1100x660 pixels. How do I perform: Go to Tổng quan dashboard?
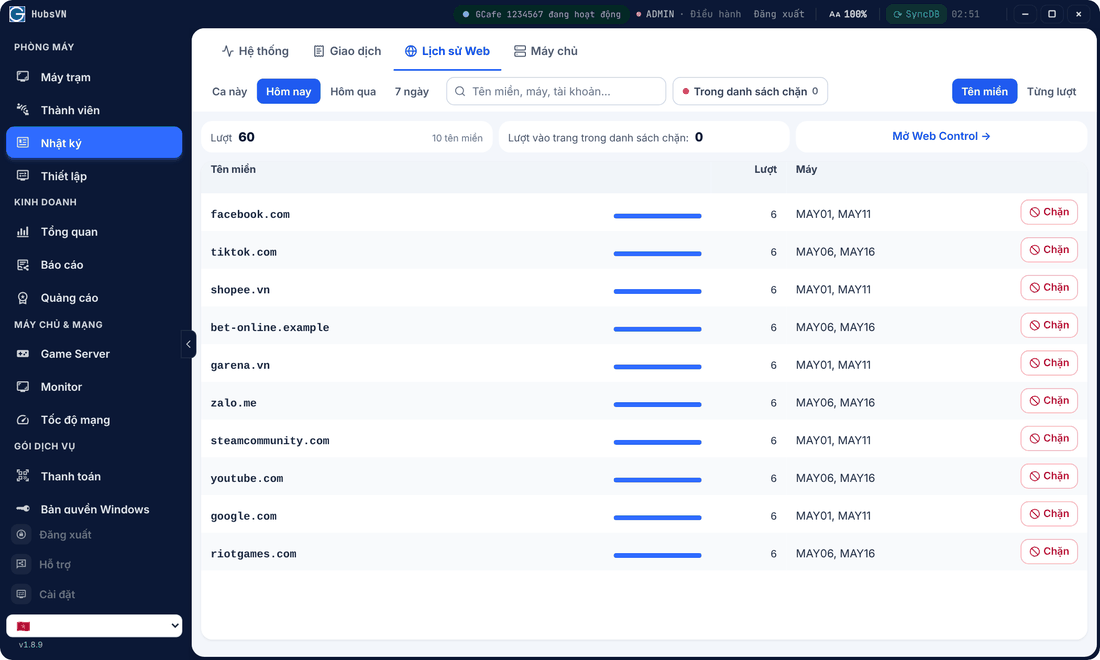pyautogui.click(x=94, y=232)
